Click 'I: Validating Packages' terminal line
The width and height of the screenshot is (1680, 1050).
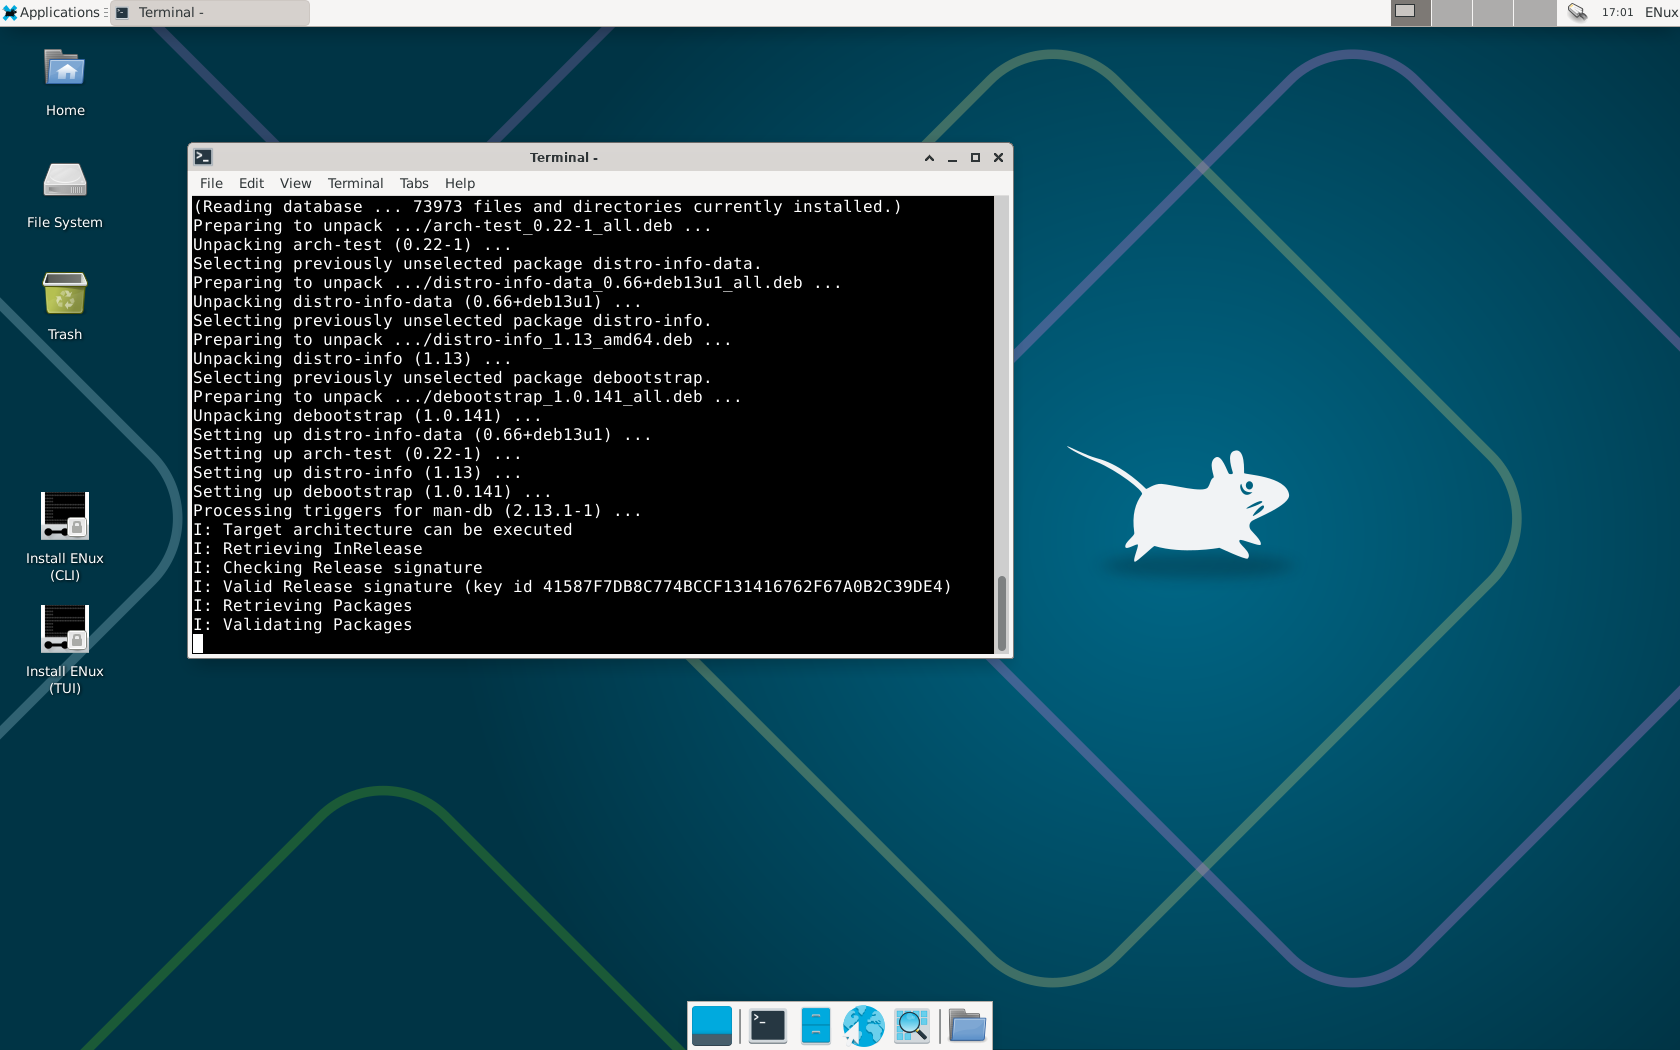[302, 625]
